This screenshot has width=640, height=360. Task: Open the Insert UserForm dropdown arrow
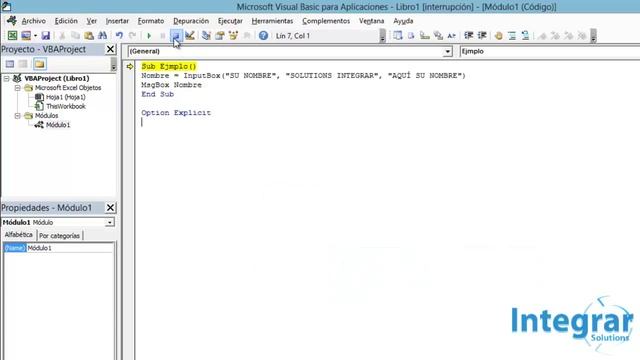[x=36, y=36]
